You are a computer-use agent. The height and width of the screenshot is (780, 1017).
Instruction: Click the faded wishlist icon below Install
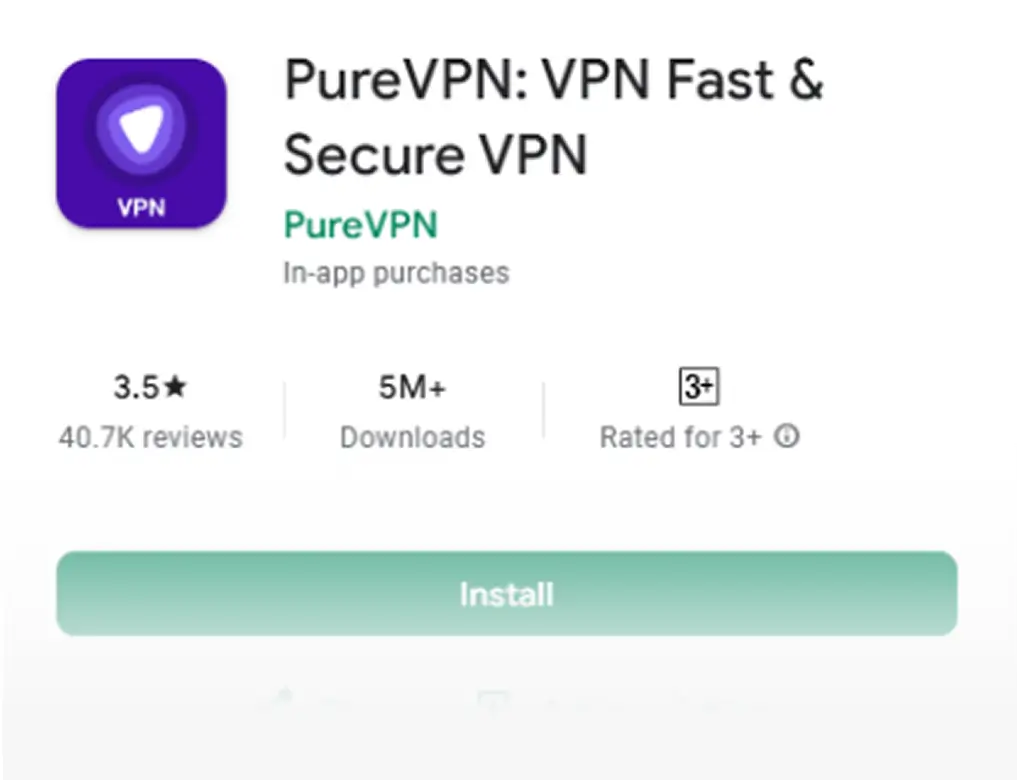tap(493, 701)
